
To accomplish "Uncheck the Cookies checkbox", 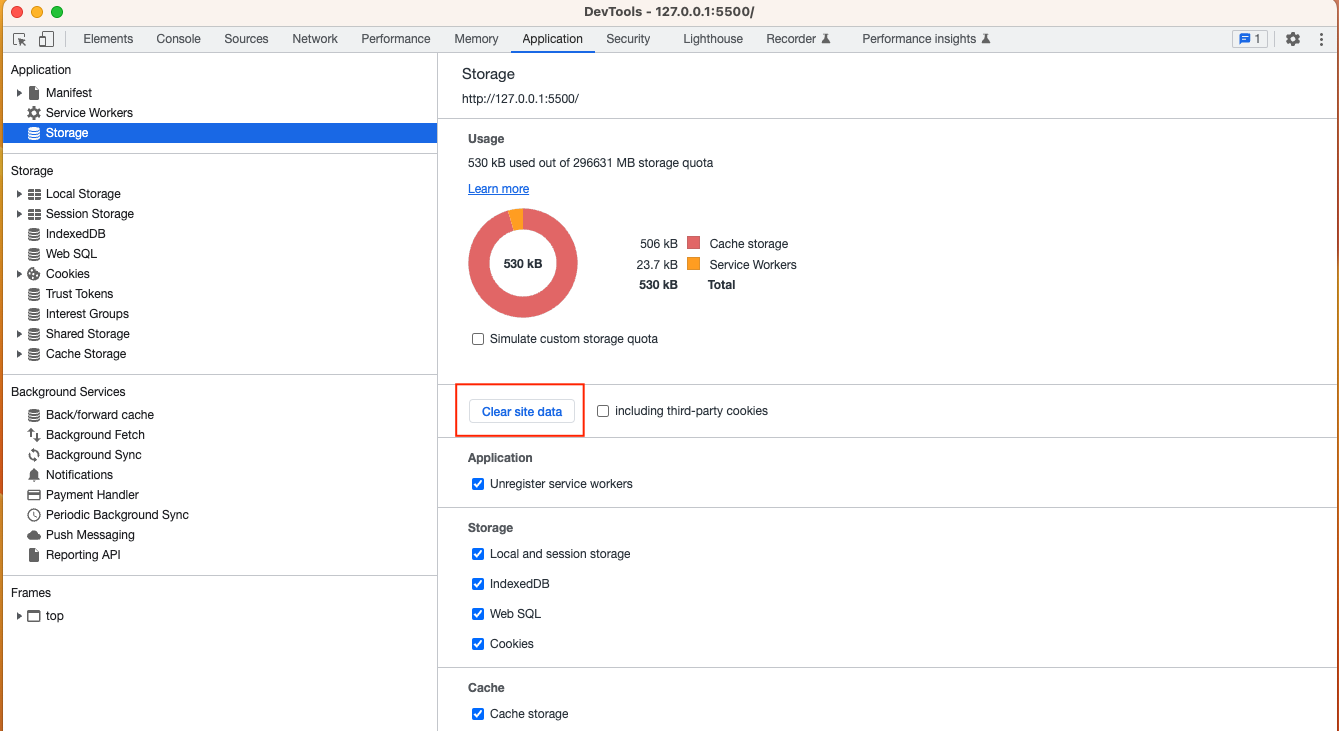I will tap(478, 644).
